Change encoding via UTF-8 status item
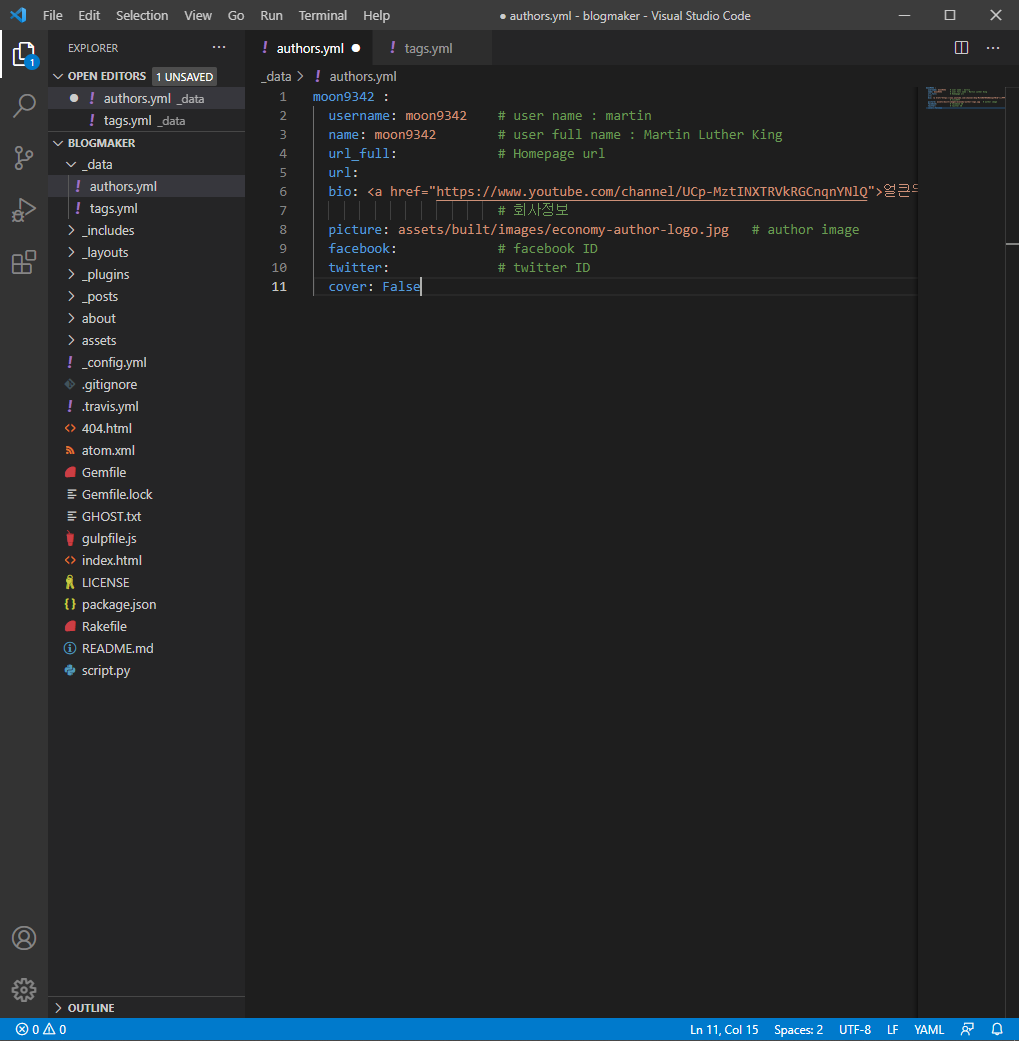The height and width of the screenshot is (1041, 1019). 854,1030
